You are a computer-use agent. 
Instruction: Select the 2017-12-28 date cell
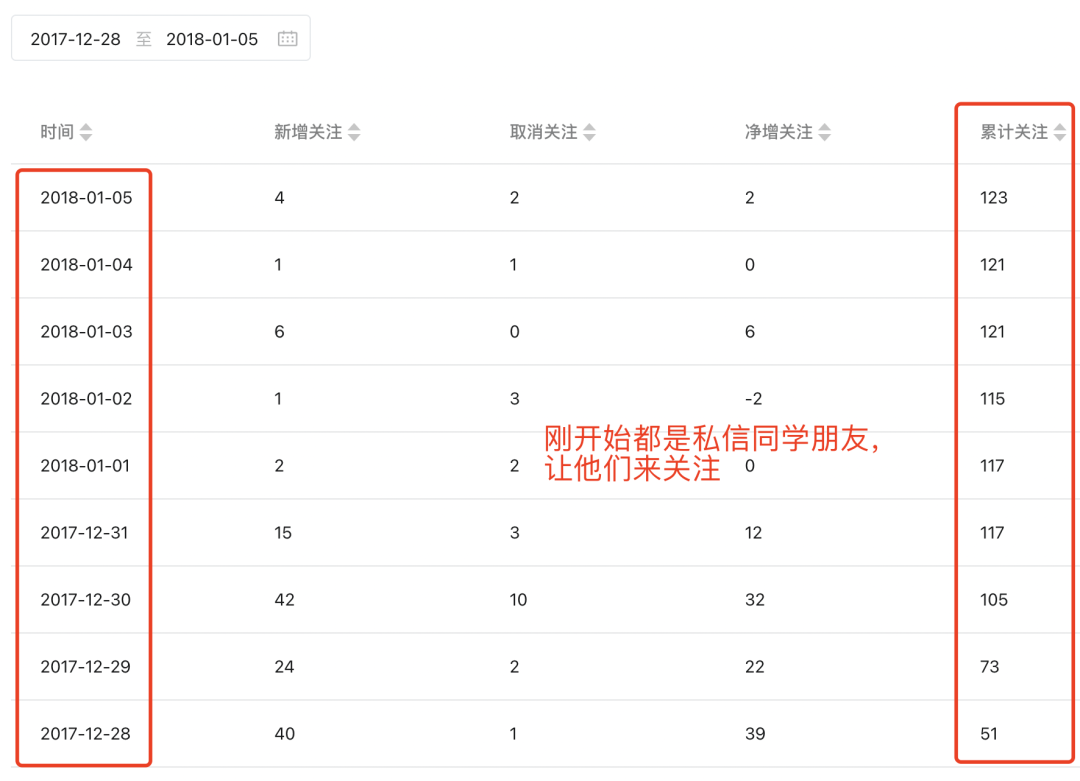pyautogui.click(x=86, y=734)
